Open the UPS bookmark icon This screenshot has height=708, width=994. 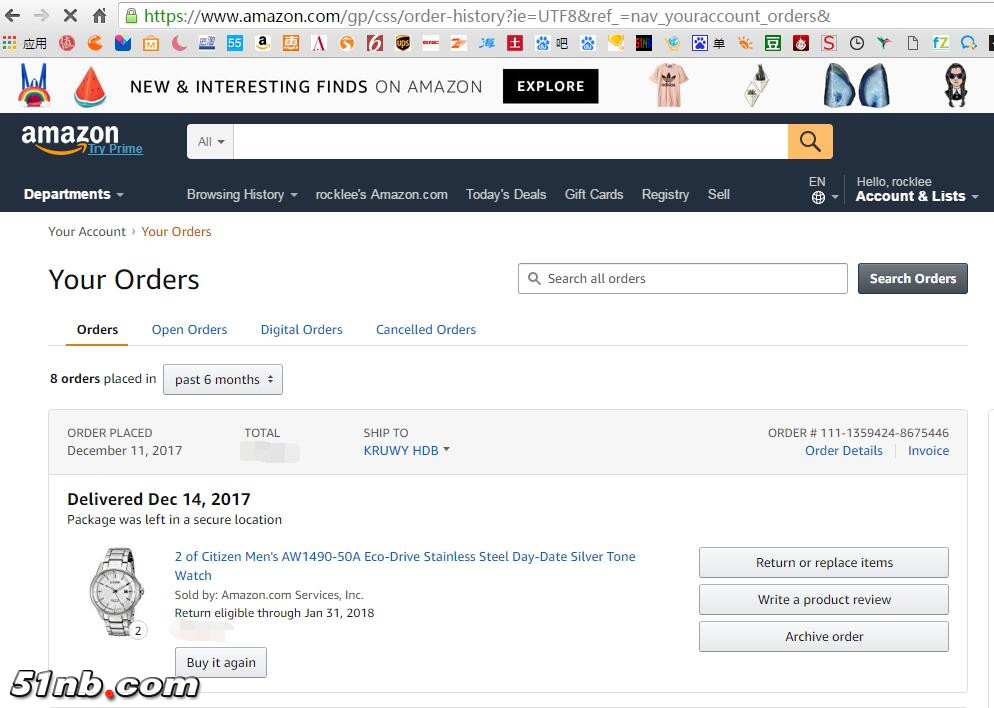(x=403, y=43)
